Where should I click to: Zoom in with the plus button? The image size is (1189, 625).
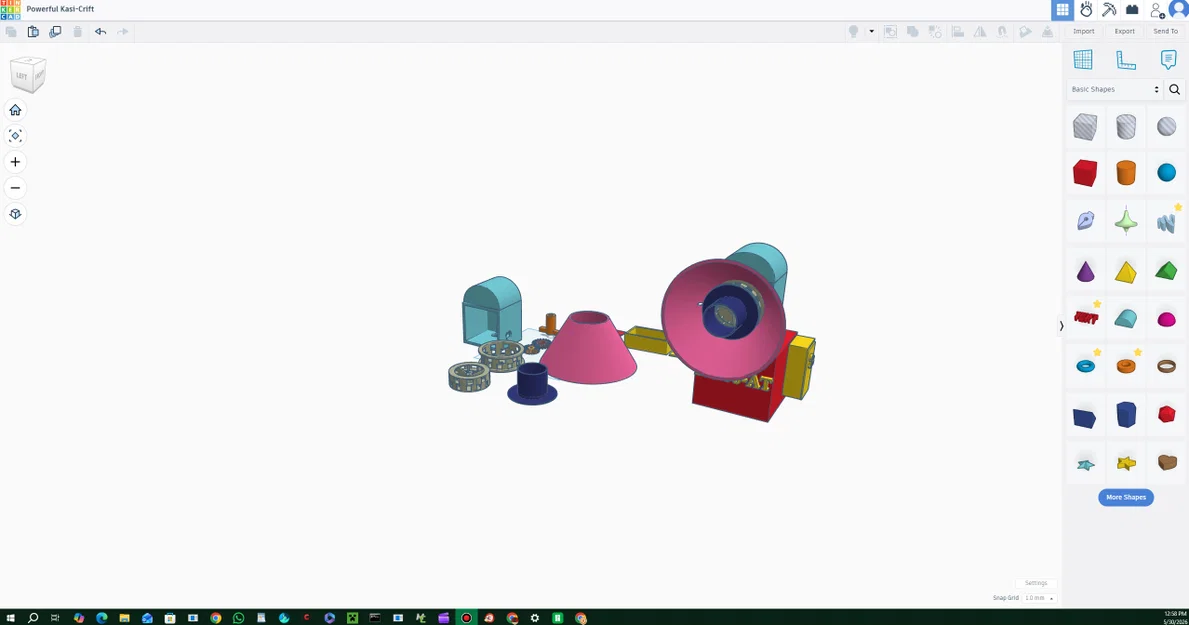15,162
